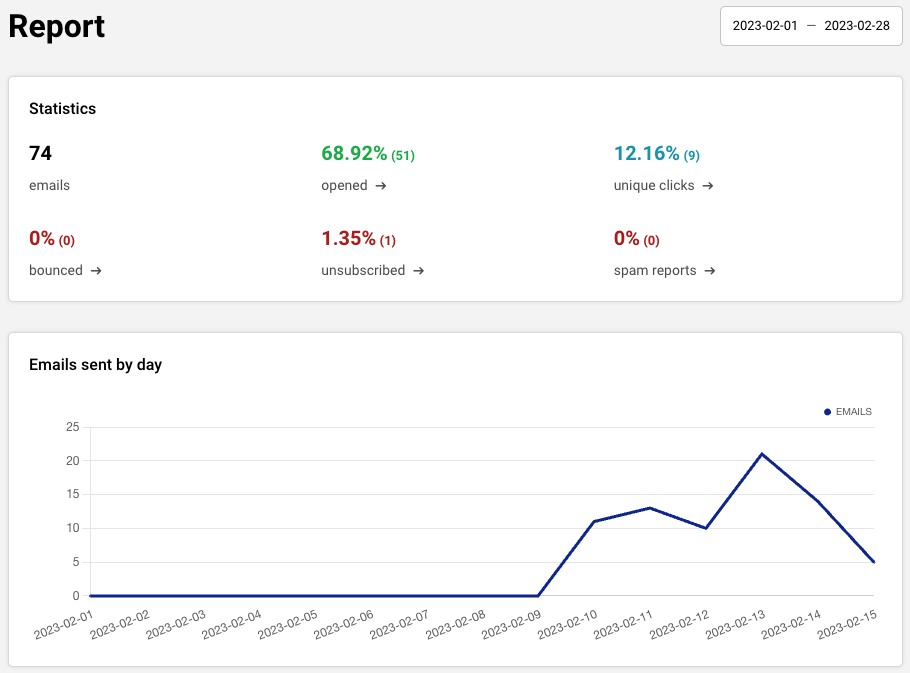Click the red 1.35% unsubscribed rate

(348, 239)
